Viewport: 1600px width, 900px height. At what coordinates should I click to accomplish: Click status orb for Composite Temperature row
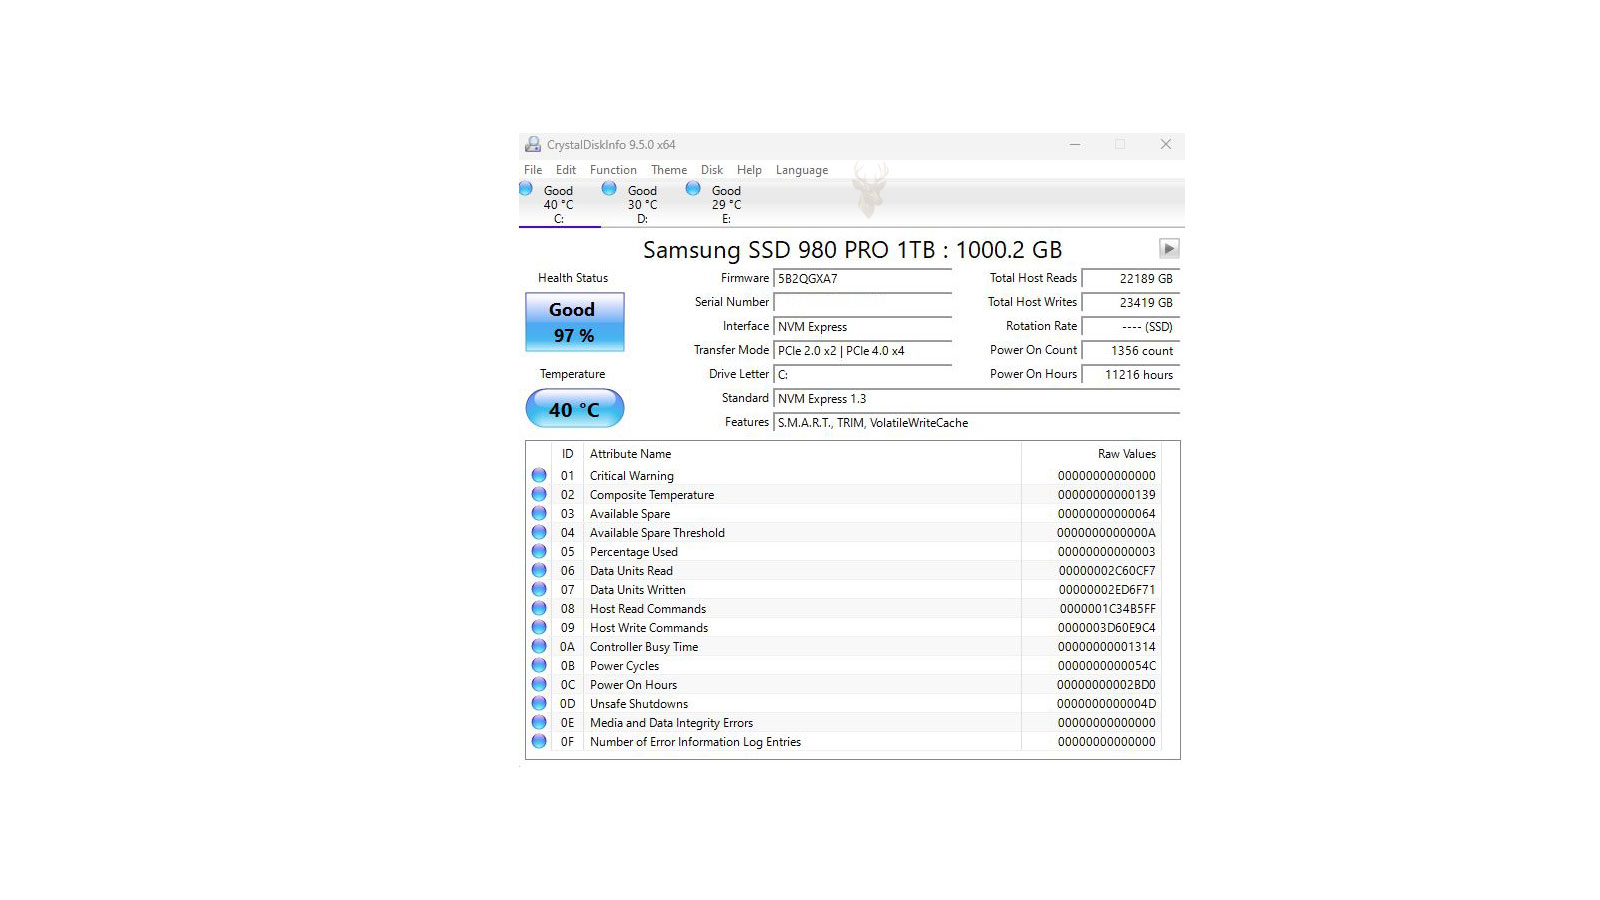coord(539,495)
